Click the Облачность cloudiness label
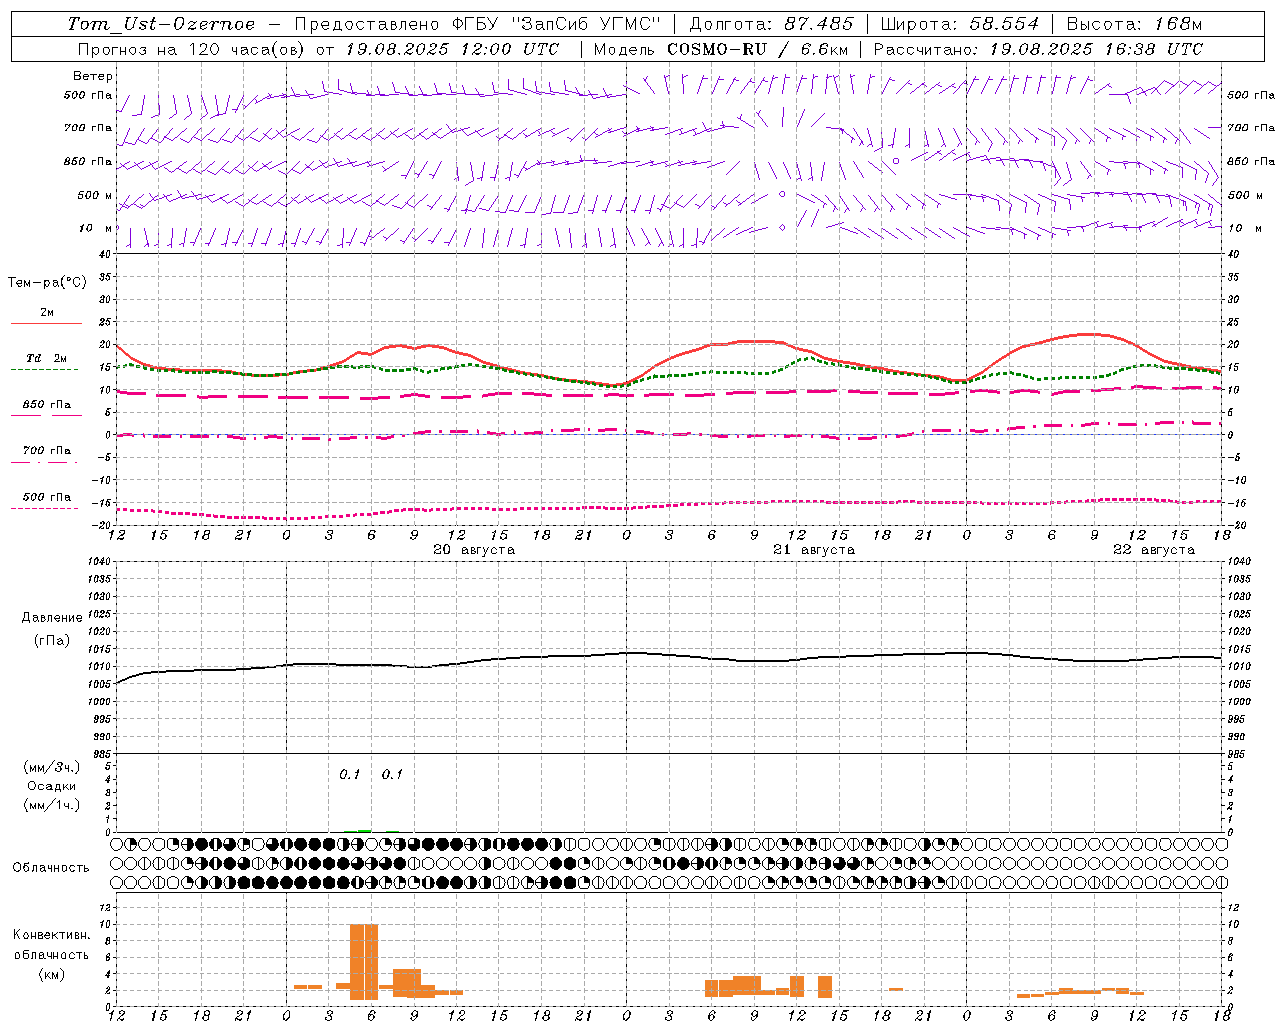 51,867
